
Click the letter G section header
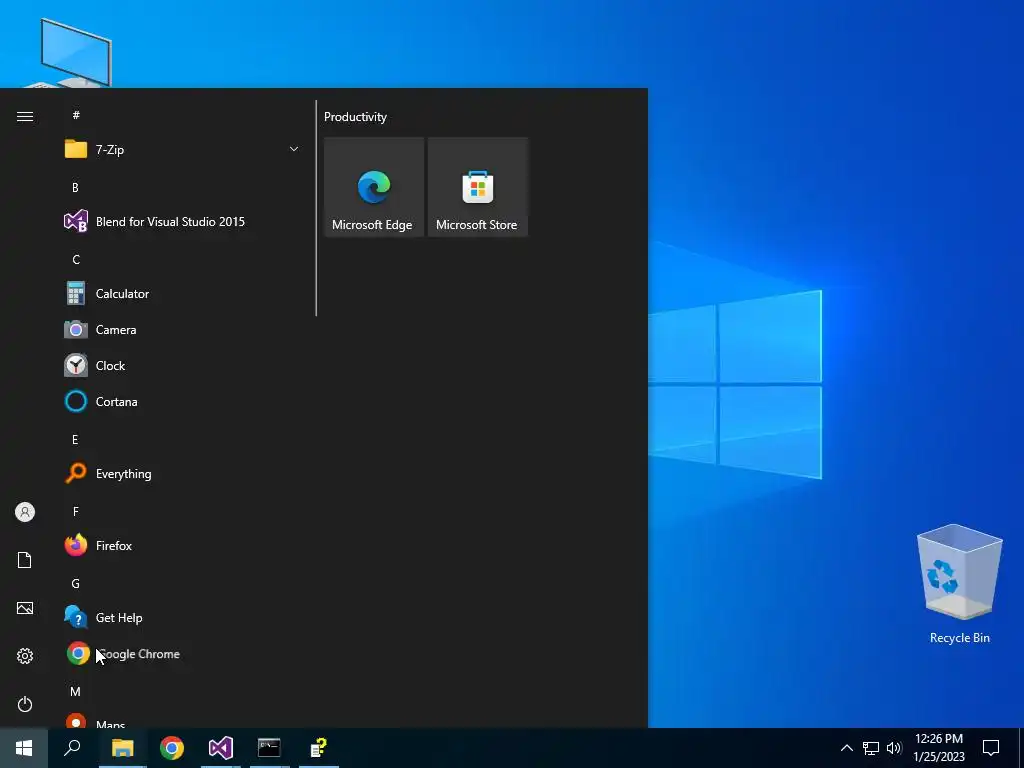point(76,584)
